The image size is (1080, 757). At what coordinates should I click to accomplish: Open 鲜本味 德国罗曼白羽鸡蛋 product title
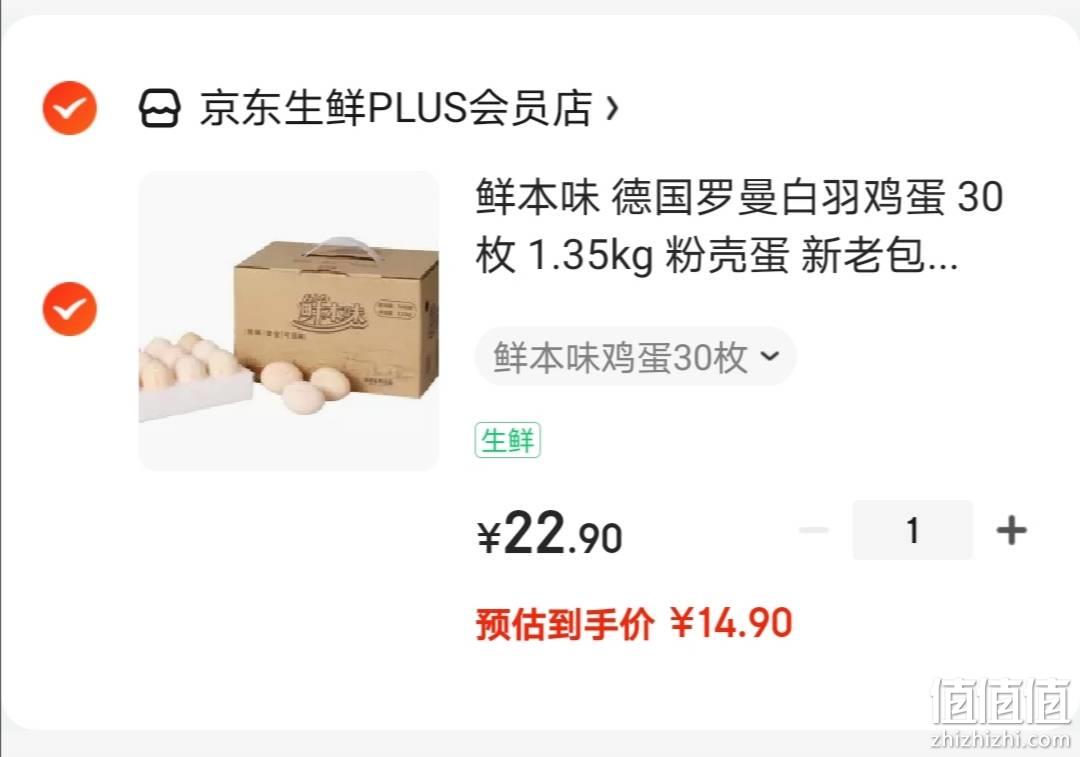pyautogui.click(x=738, y=226)
